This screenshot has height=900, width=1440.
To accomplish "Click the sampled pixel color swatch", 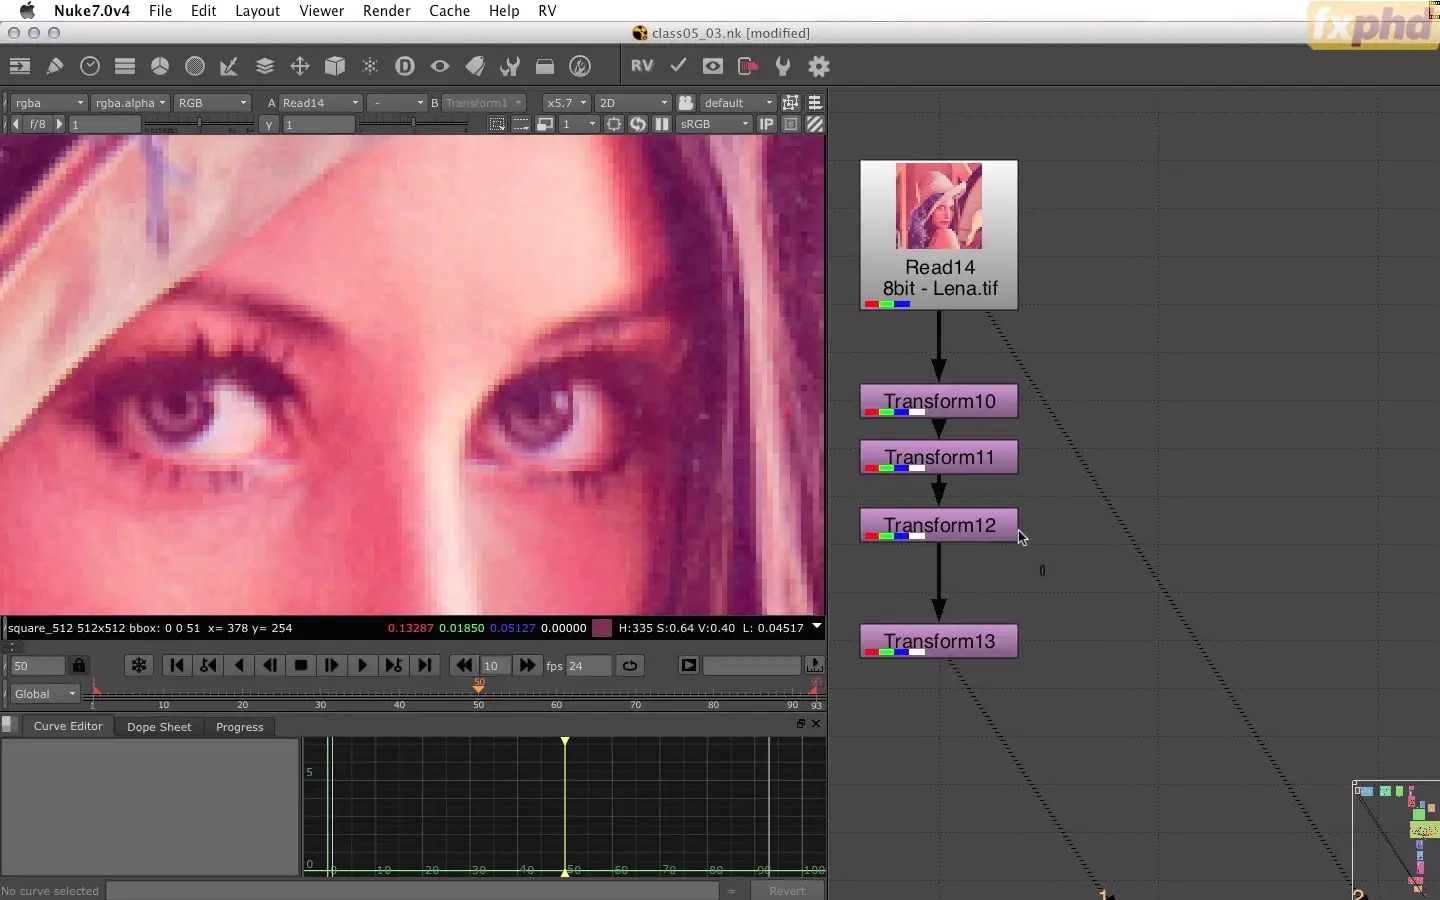I will click(x=602, y=628).
